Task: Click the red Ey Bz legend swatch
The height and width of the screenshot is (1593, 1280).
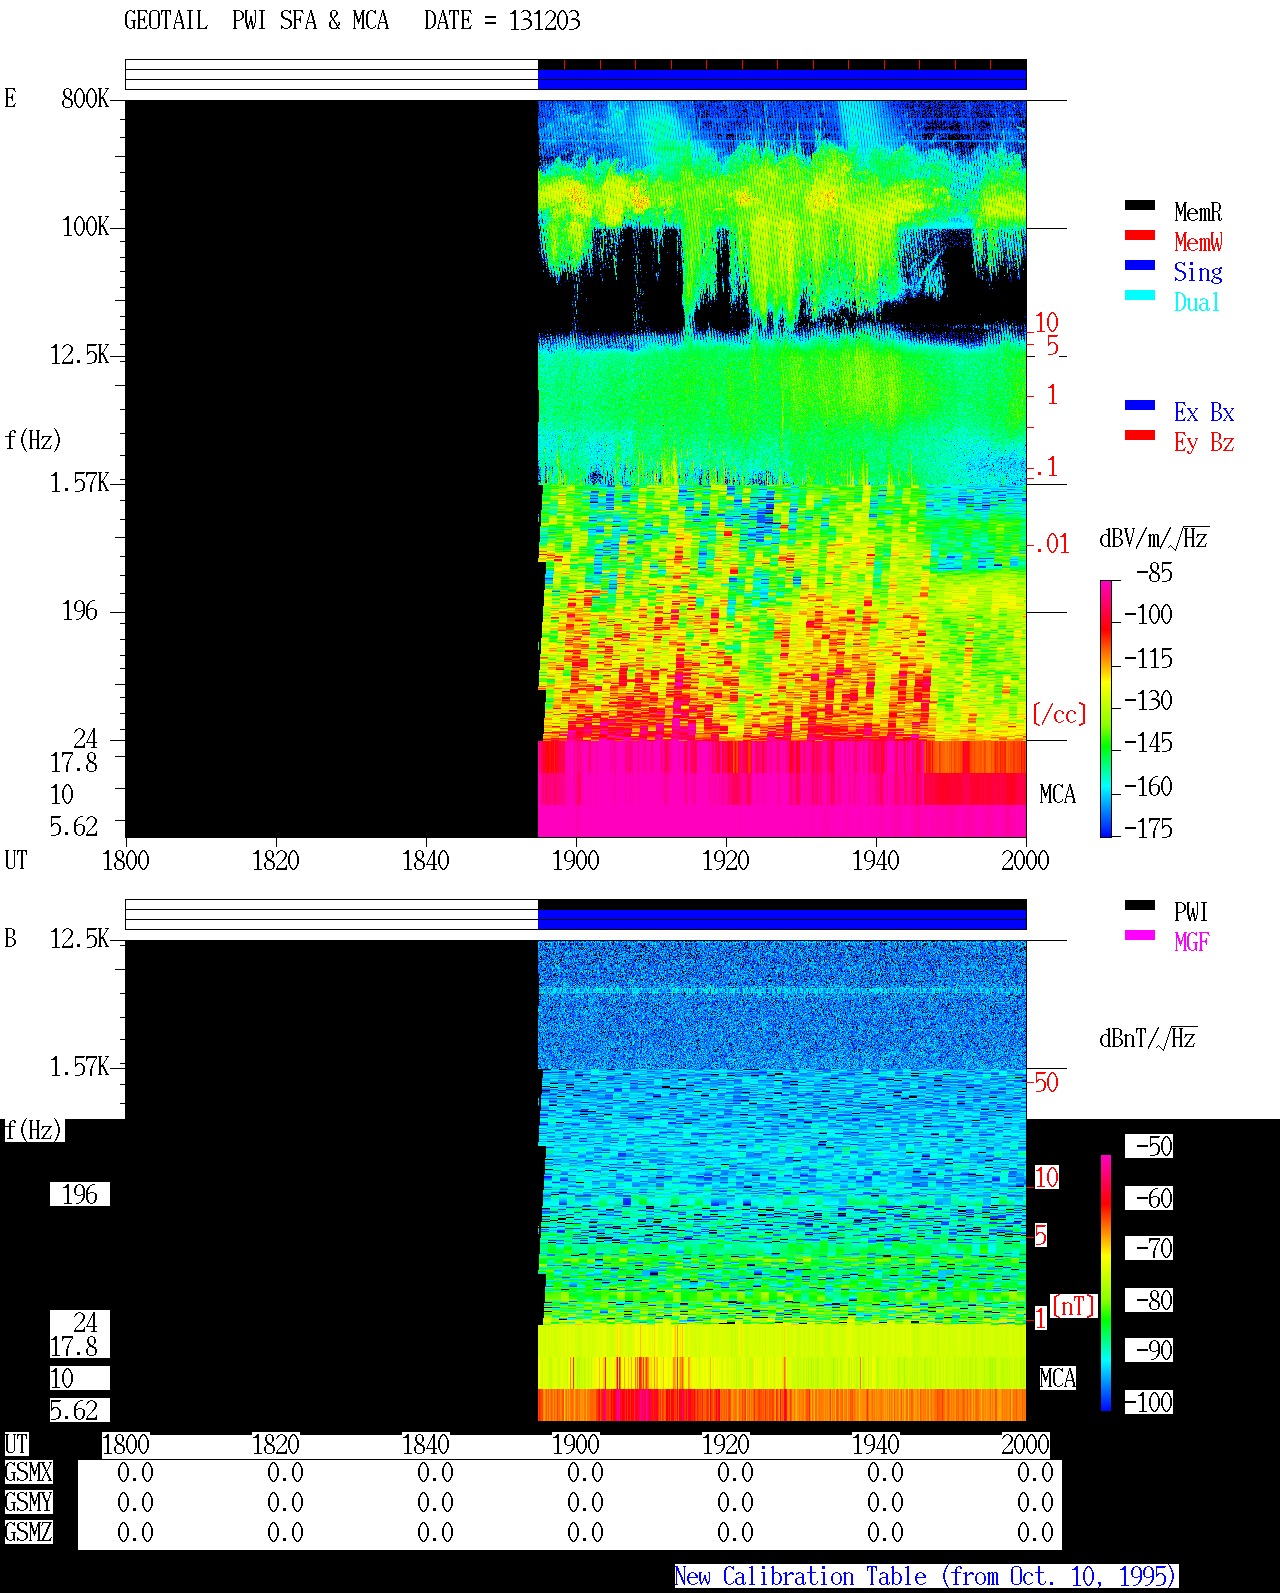Action: click(1139, 435)
